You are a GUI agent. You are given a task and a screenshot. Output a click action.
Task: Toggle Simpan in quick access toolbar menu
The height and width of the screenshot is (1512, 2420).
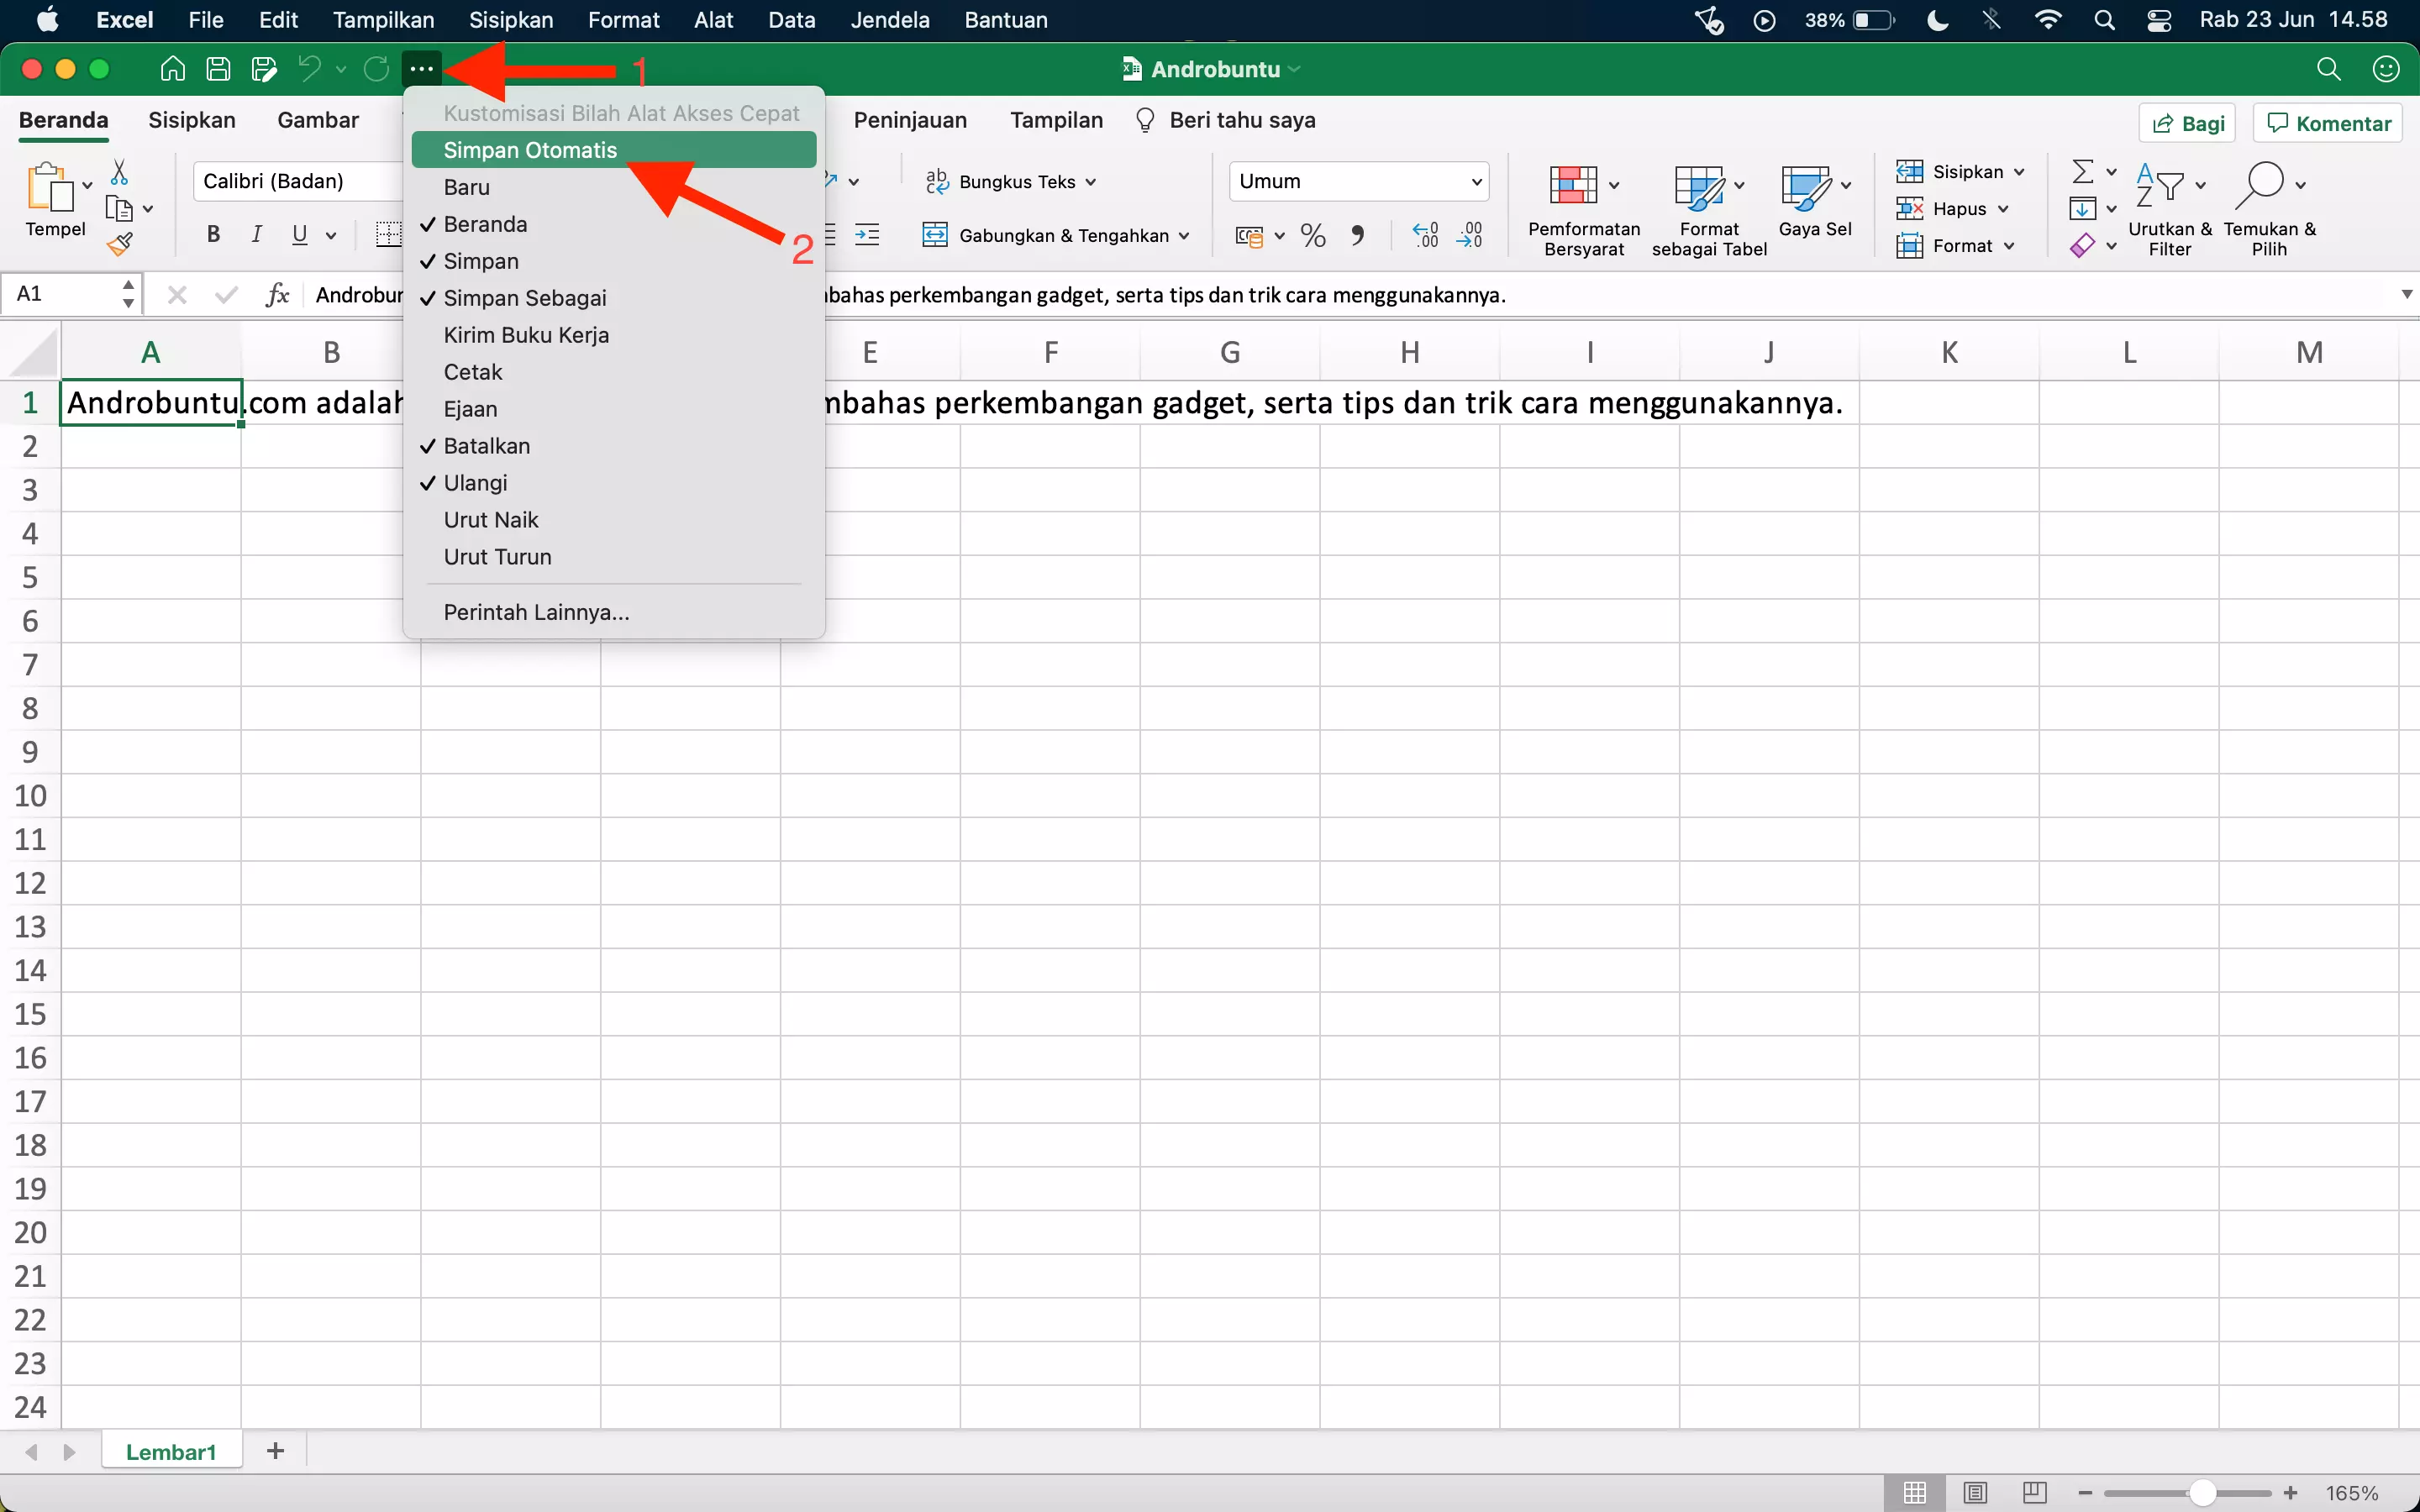pyautogui.click(x=483, y=261)
